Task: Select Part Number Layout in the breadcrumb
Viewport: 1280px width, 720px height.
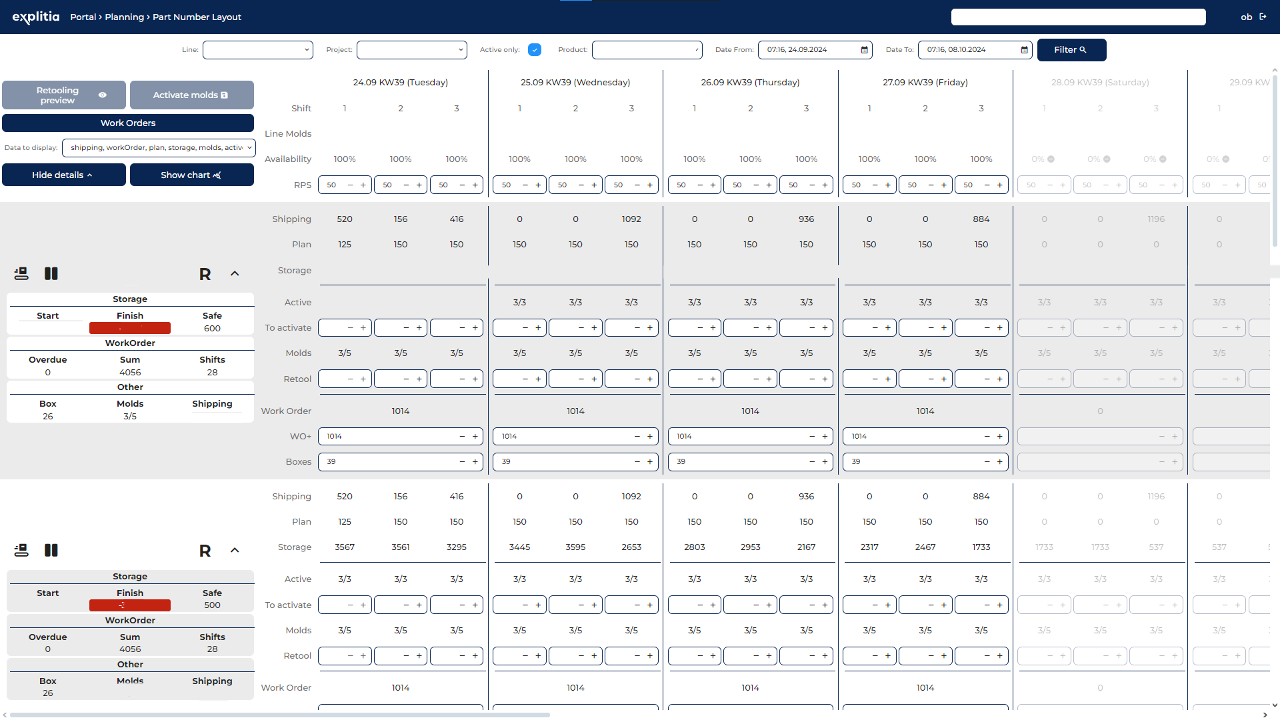Action: 197,17
